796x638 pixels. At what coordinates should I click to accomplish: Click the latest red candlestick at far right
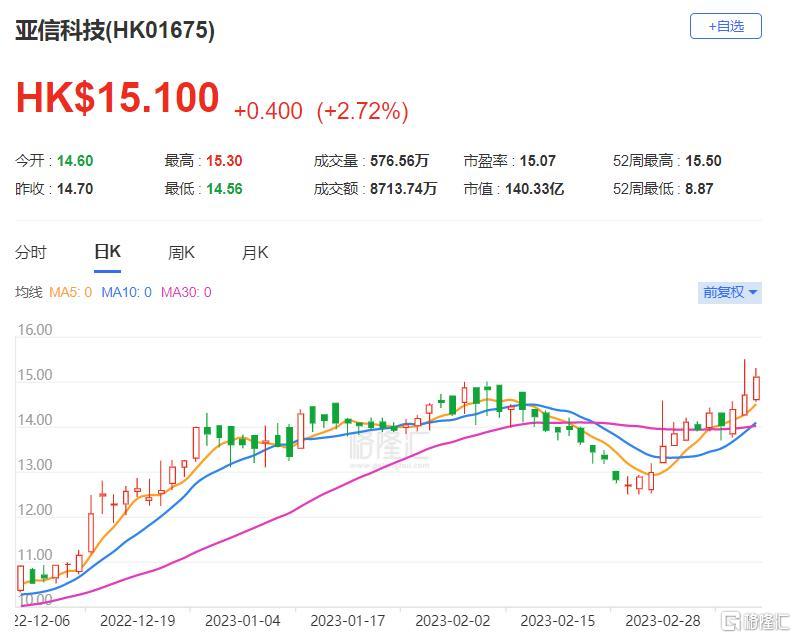(756, 388)
